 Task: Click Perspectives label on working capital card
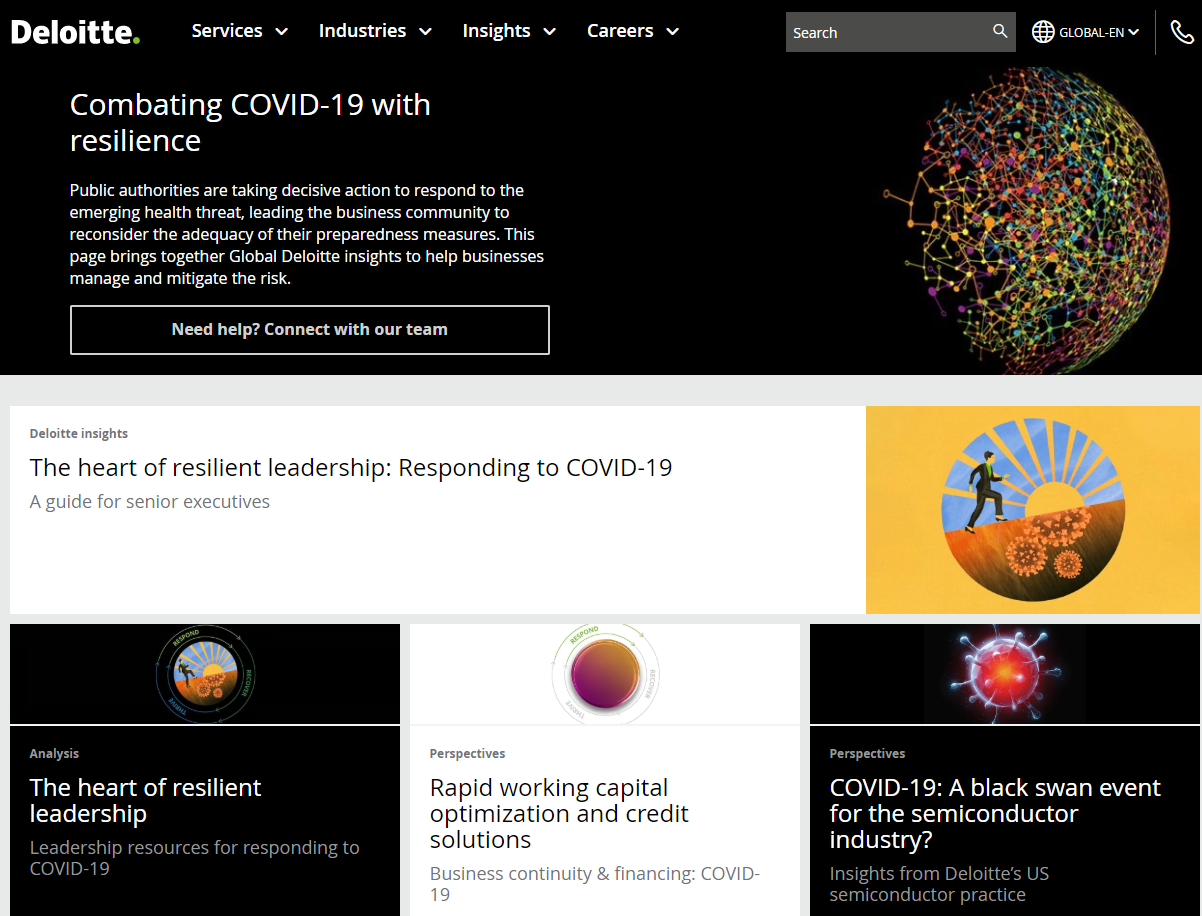[x=468, y=753]
